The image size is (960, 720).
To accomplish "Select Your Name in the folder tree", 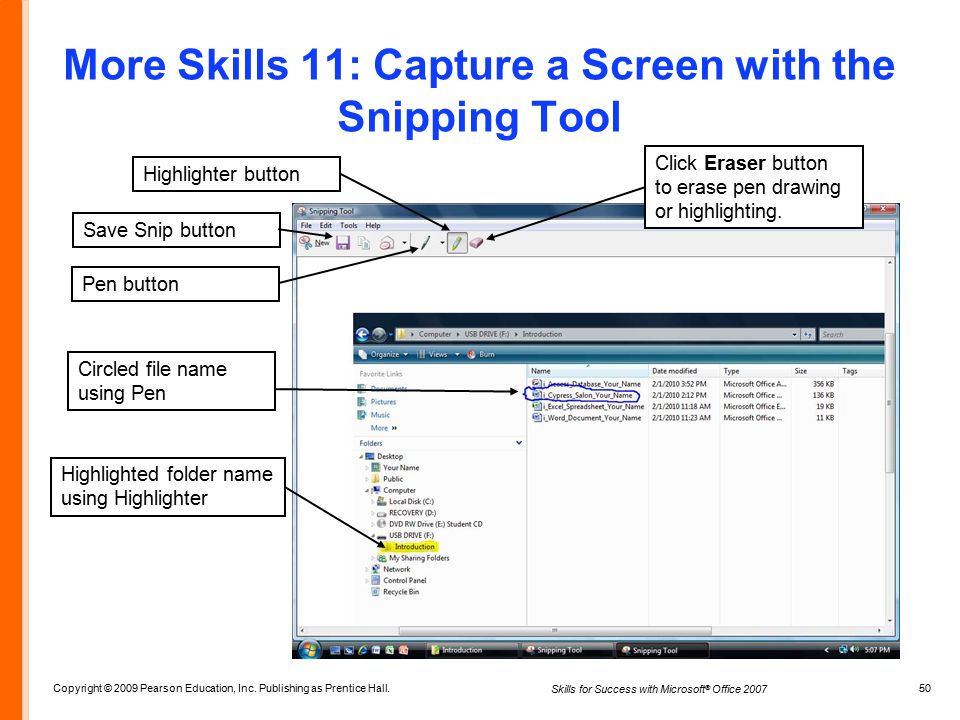I will coord(401,468).
